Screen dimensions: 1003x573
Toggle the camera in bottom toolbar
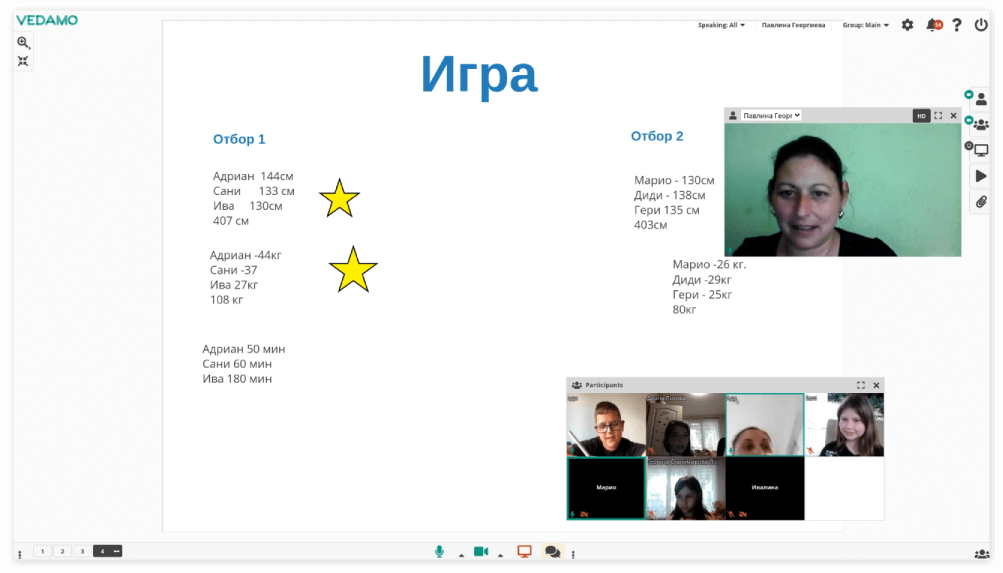481,551
